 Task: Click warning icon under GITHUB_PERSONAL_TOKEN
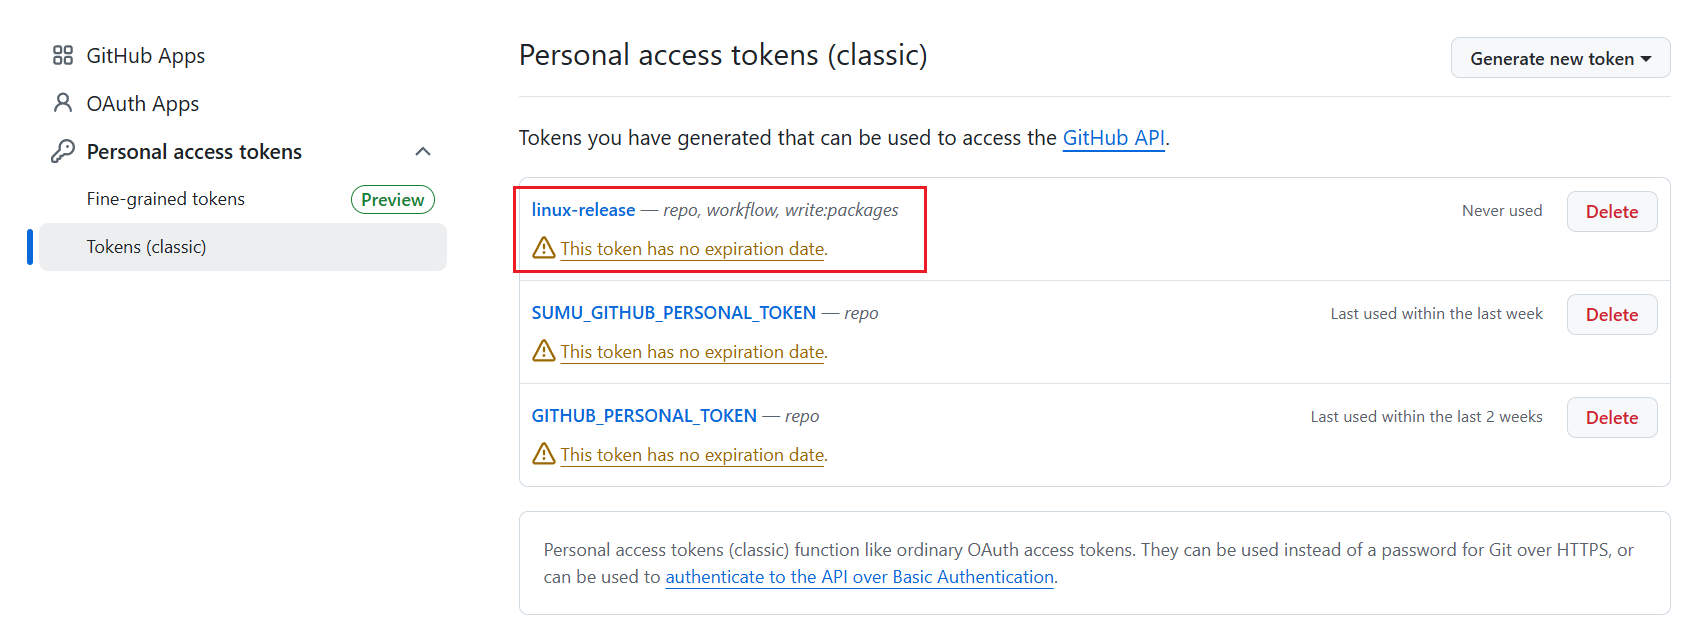tap(544, 454)
